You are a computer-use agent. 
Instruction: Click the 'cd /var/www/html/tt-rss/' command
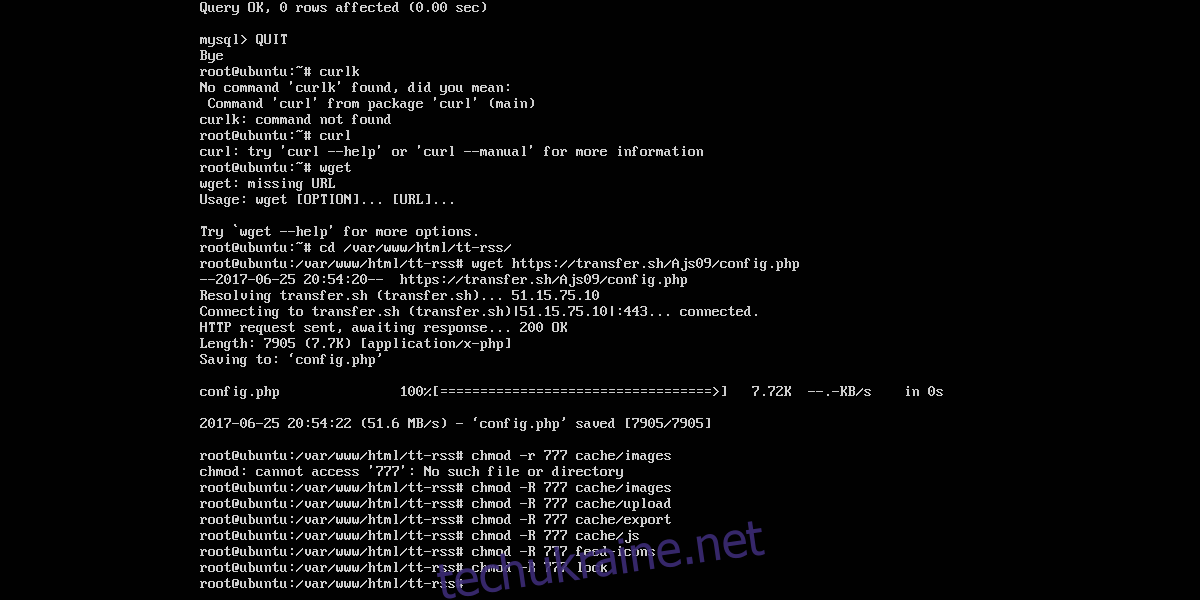pos(415,248)
